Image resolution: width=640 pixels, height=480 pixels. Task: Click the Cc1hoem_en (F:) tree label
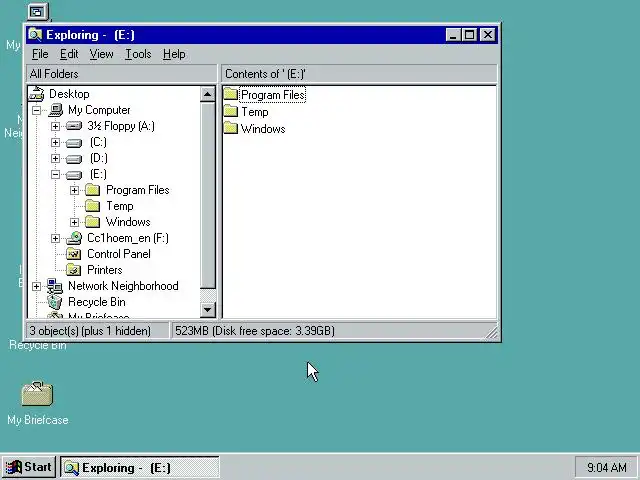point(128,238)
